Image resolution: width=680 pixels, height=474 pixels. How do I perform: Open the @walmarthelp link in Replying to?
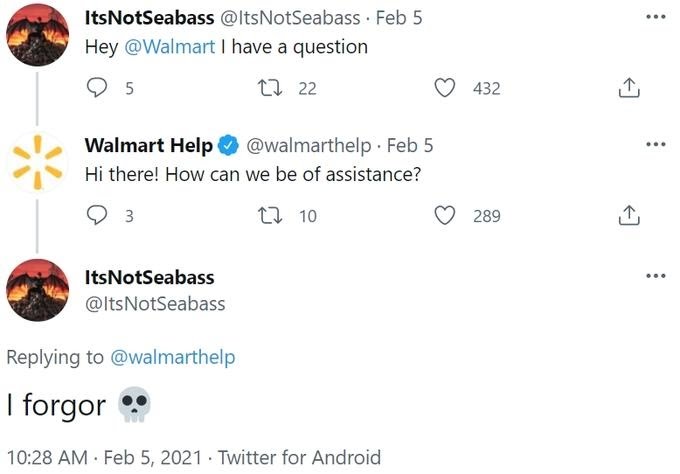pyautogui.click(x=173, y=357)
